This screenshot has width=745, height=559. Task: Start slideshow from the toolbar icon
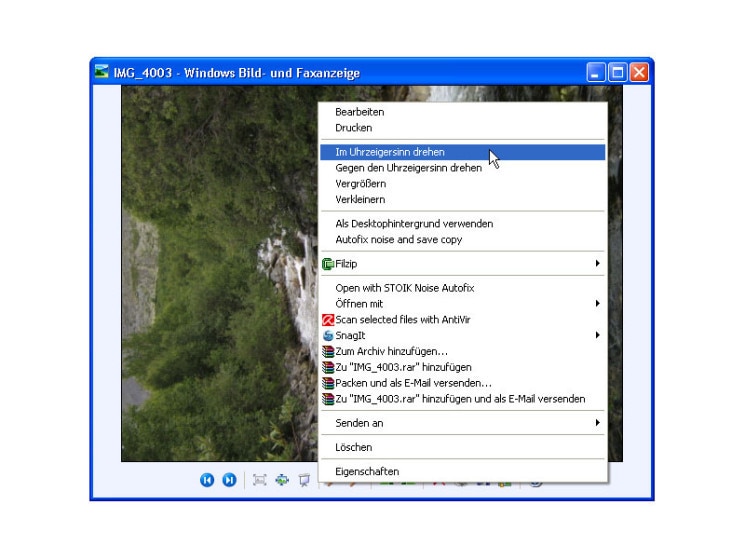(x=304, y=480)
